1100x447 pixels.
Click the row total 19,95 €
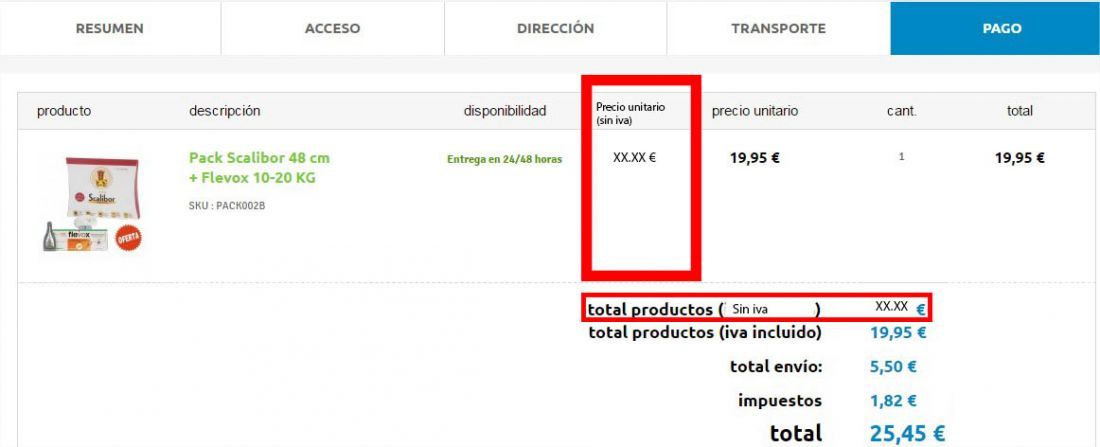[1020, 158]
